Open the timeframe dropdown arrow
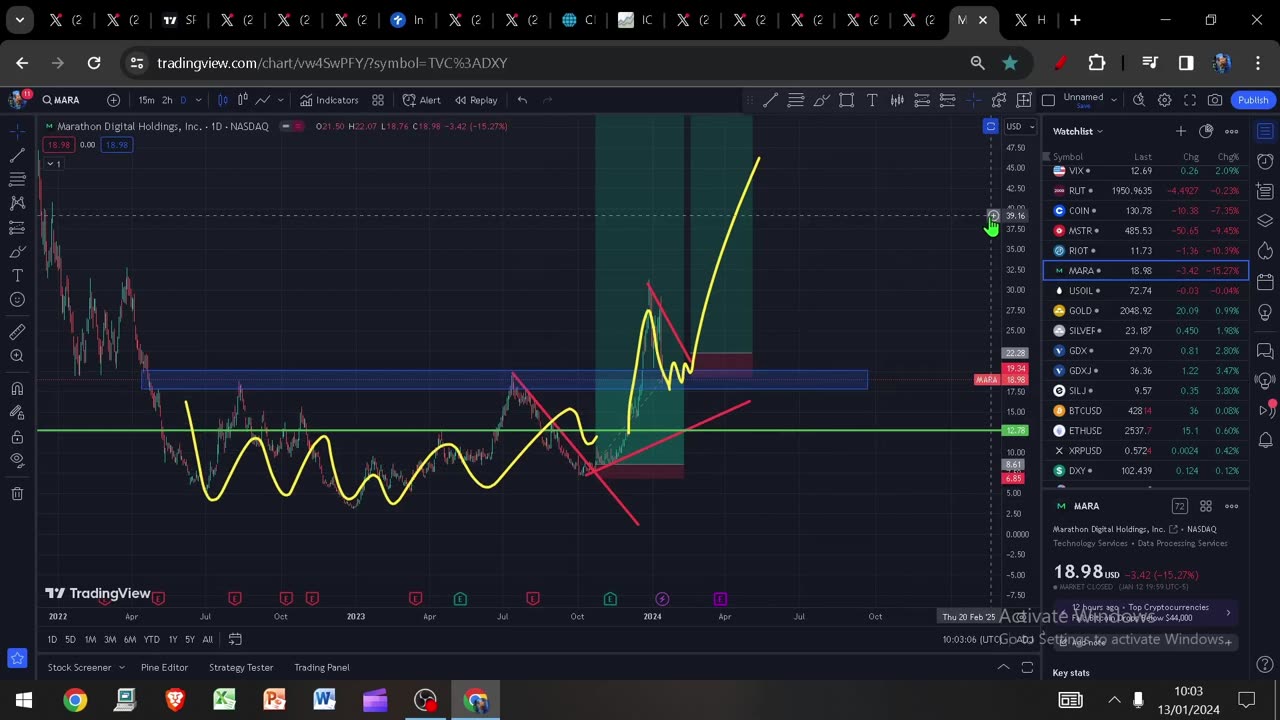This screenshot has width=1280, height=720. pos(198,100)
